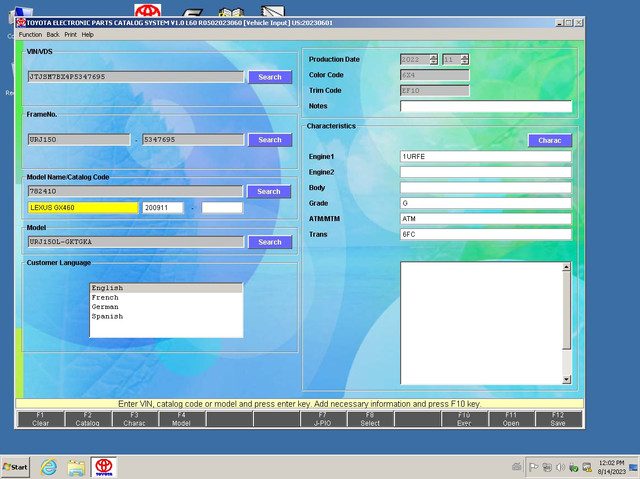
Task: Click the Notes input field
Action: point(486,106)
